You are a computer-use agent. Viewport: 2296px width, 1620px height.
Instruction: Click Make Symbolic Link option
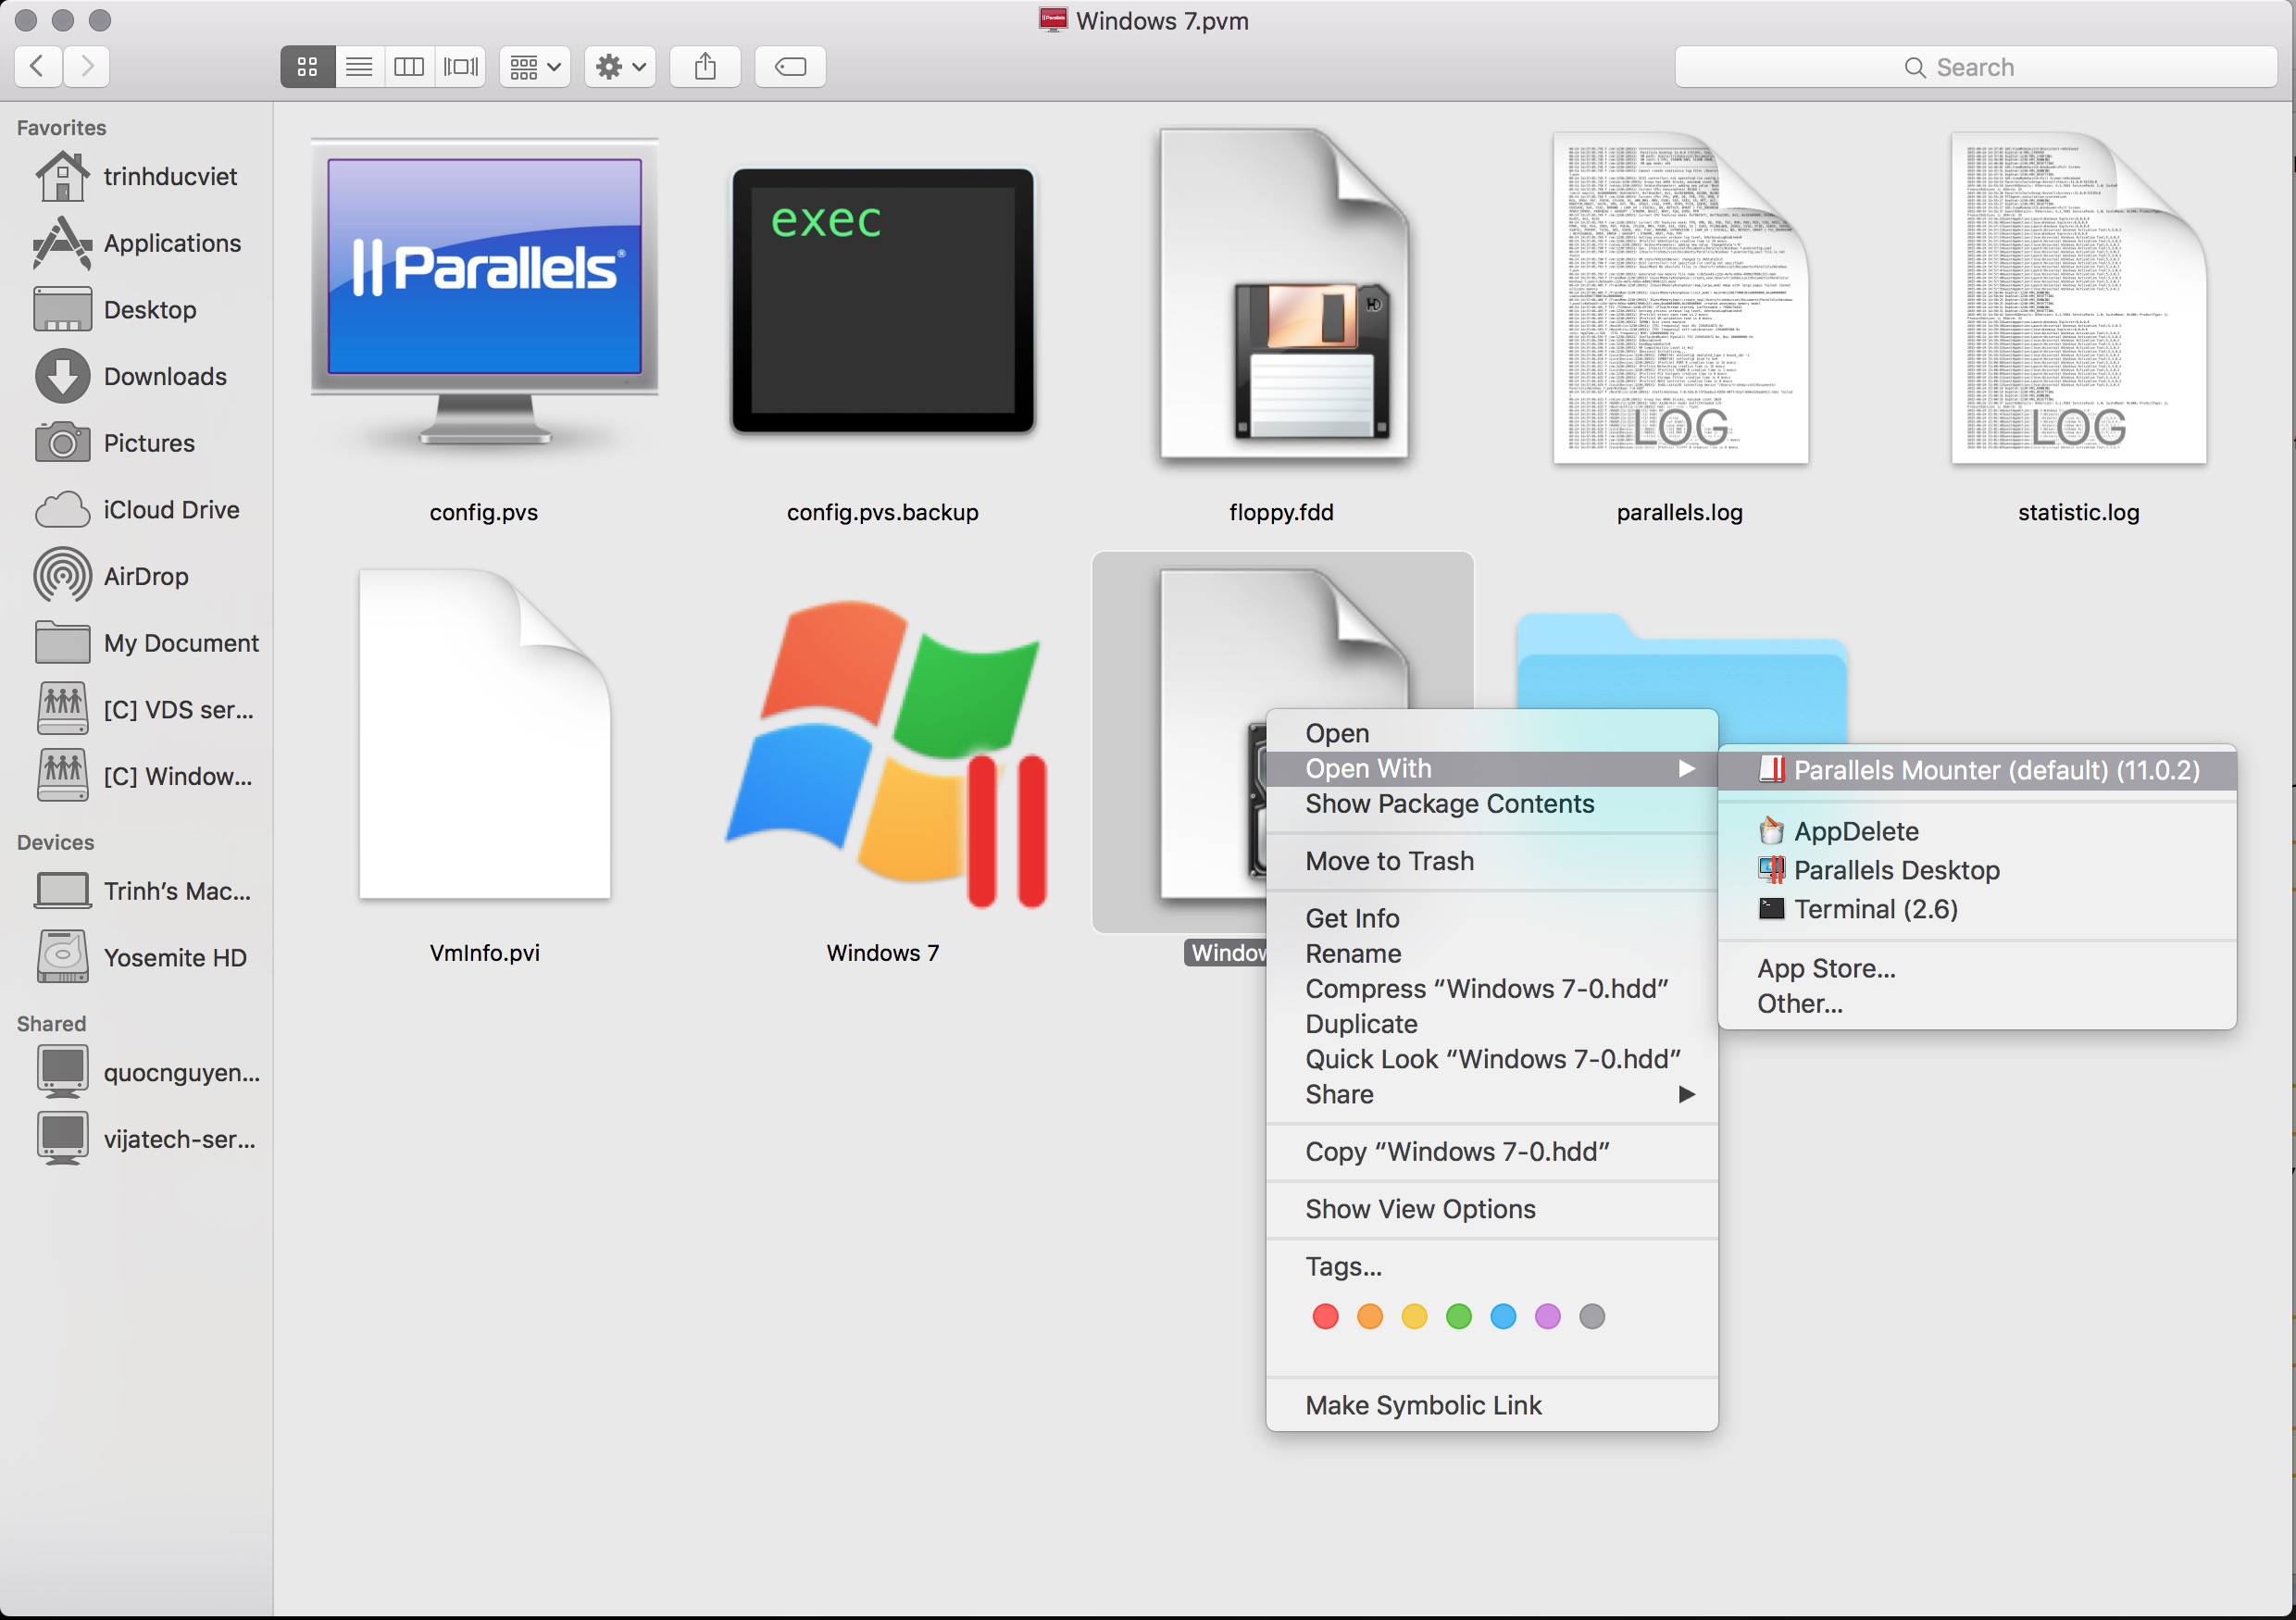1423,1404
